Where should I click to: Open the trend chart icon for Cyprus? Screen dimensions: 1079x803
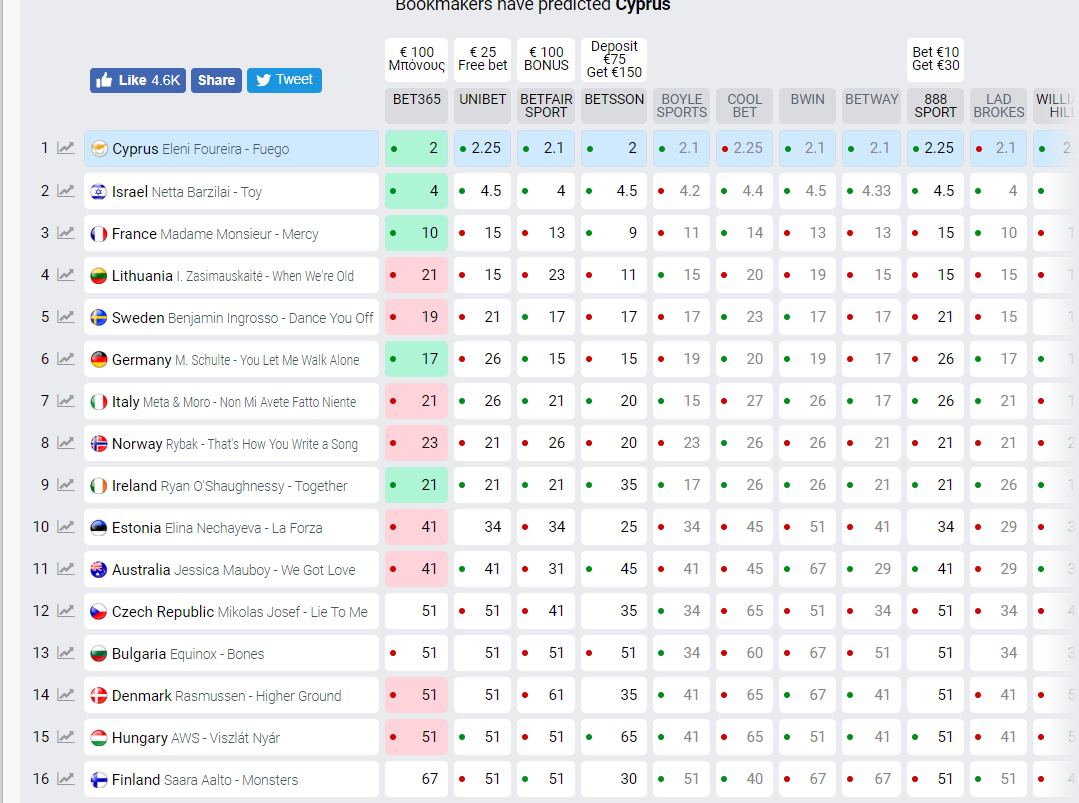(x=65, y=148)
